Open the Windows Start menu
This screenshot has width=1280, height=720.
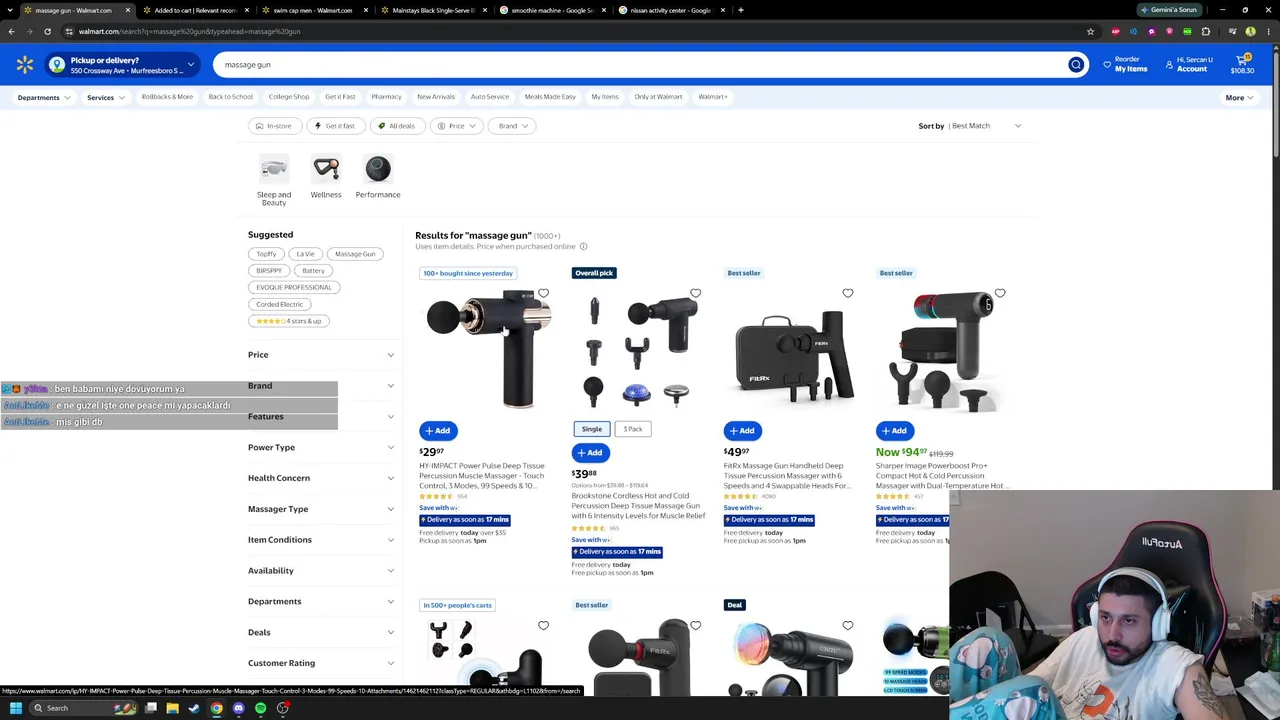tap(15, 708)
